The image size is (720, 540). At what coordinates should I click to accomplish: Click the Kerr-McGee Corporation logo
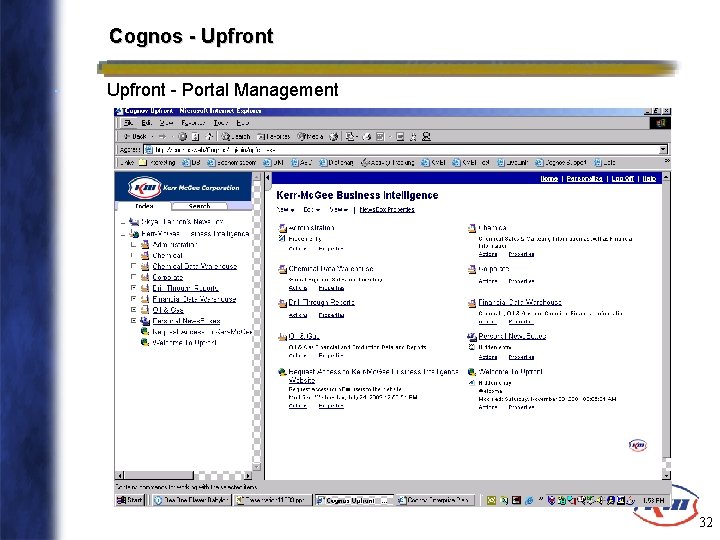[184, 187]
